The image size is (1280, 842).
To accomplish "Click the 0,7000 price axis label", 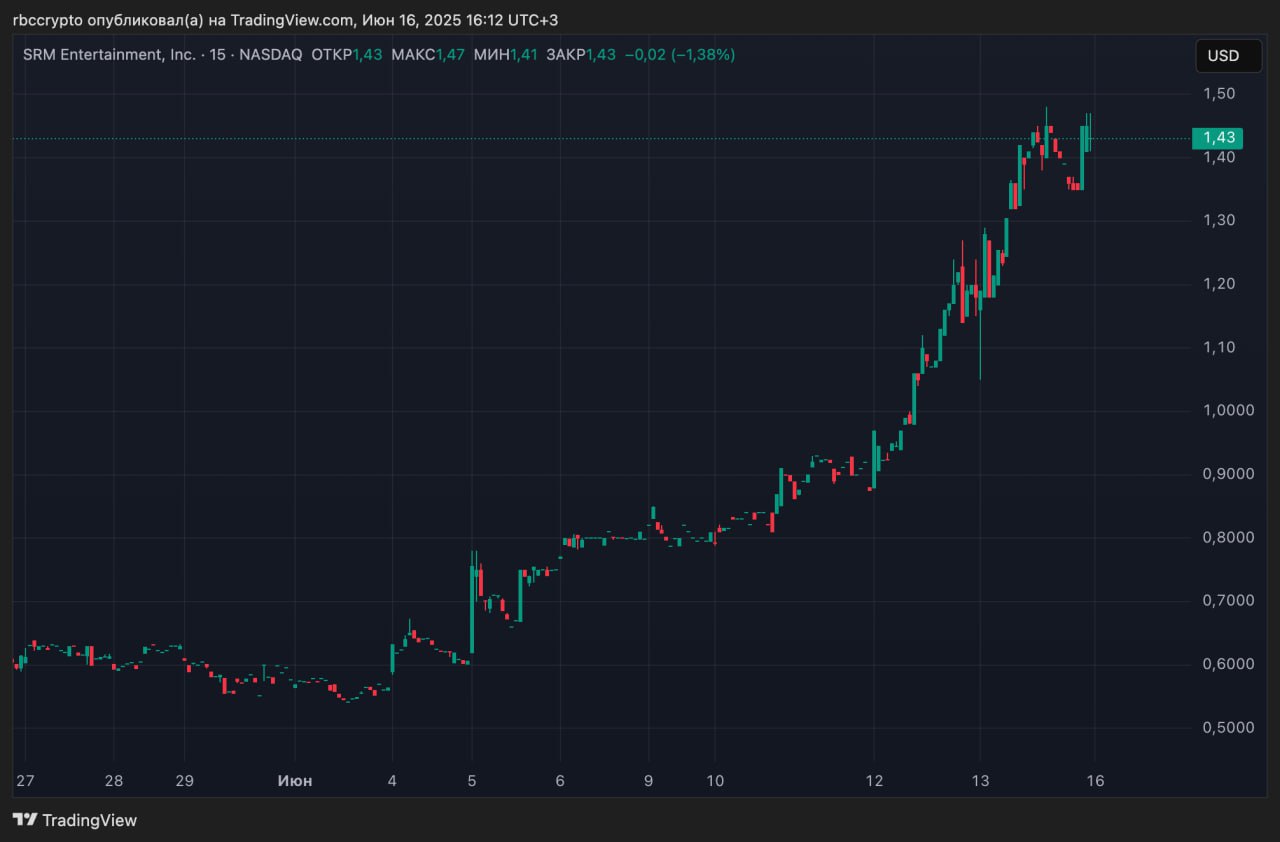I will (1226, 601).
